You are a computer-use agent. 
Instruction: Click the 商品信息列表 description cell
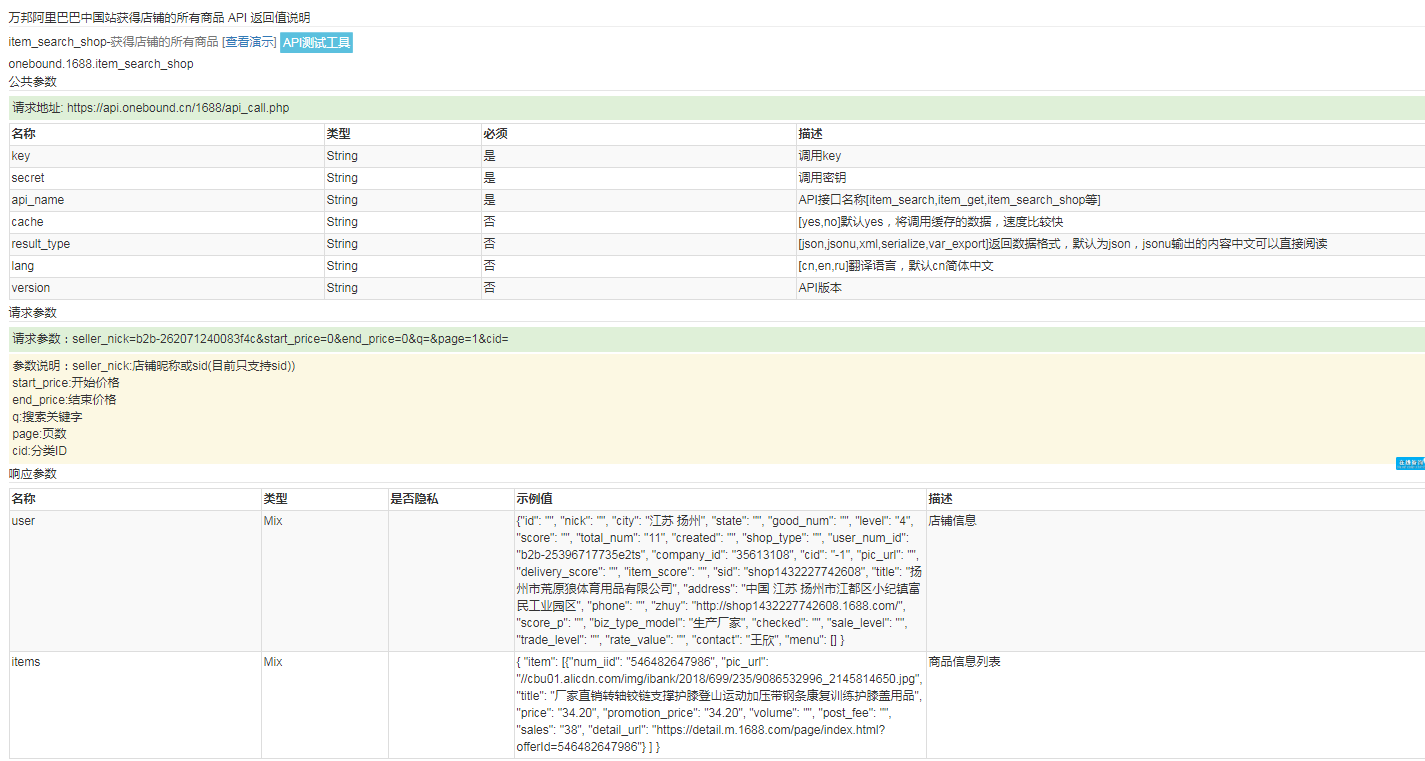coord(1176,705)
